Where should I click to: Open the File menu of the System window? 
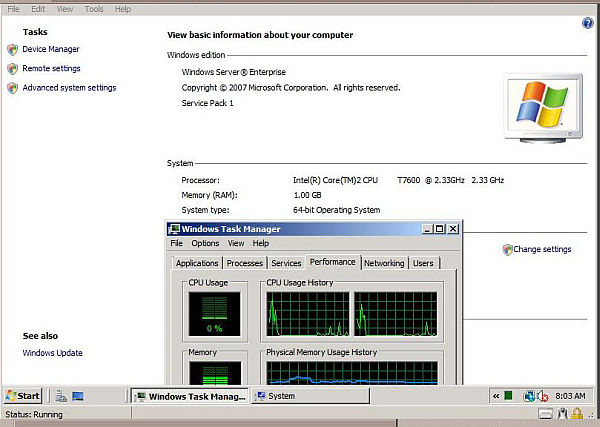click(13, 9)
